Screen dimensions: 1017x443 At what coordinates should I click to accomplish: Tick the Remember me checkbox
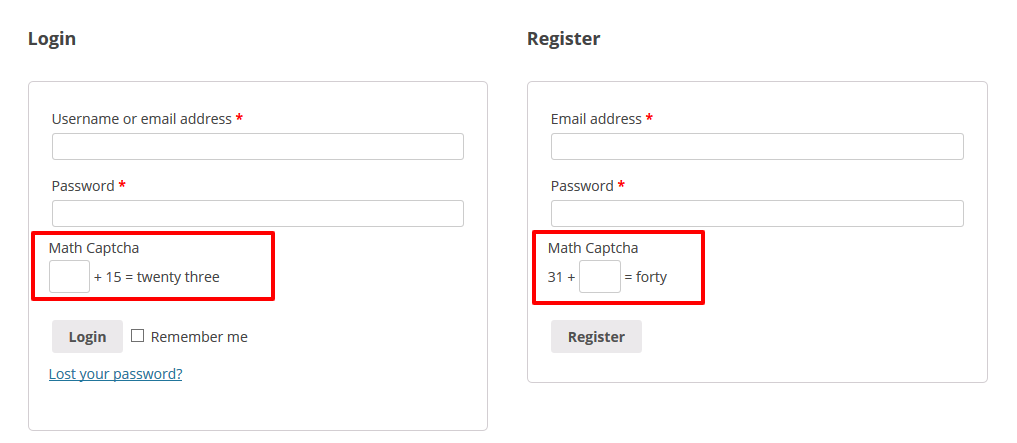click(138, 336)
